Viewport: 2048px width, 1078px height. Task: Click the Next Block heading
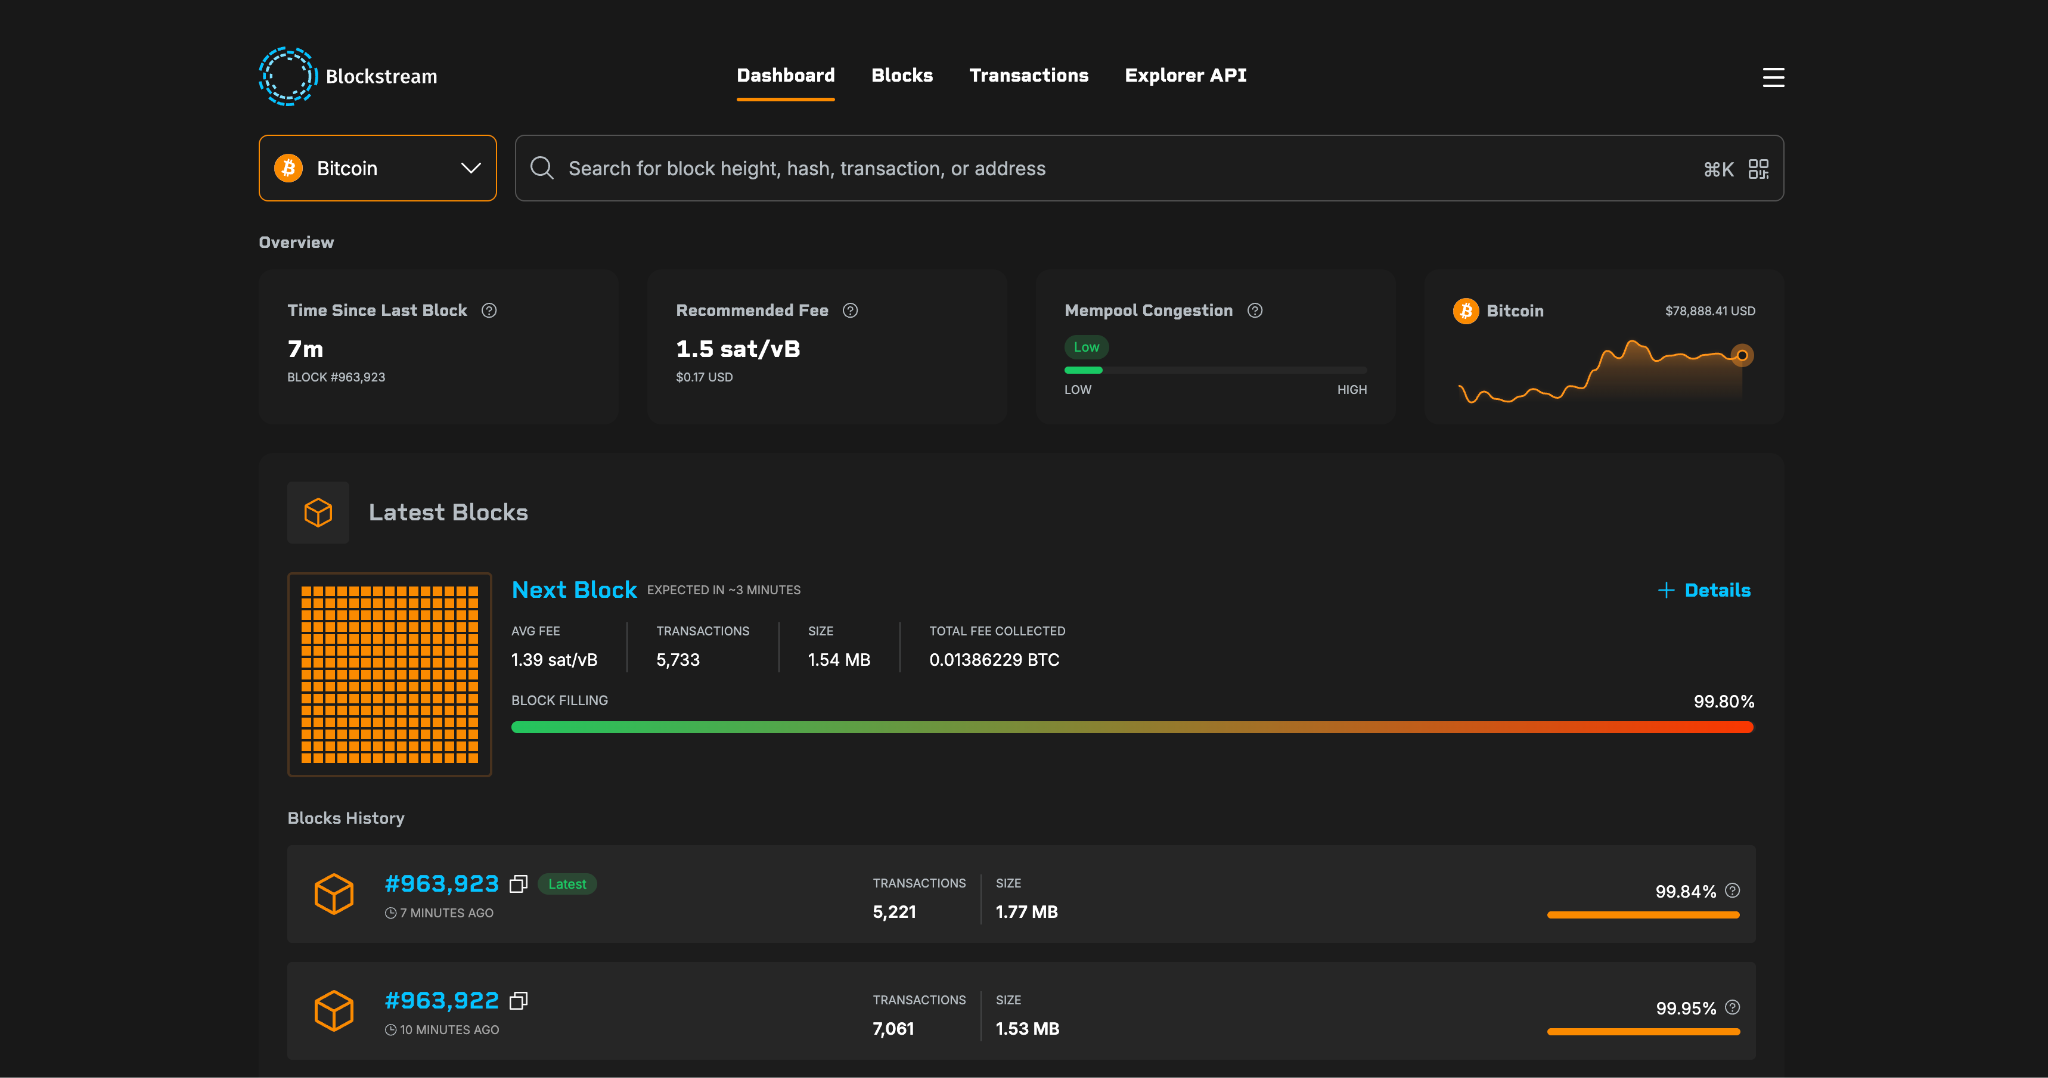[x=574, y=590]
